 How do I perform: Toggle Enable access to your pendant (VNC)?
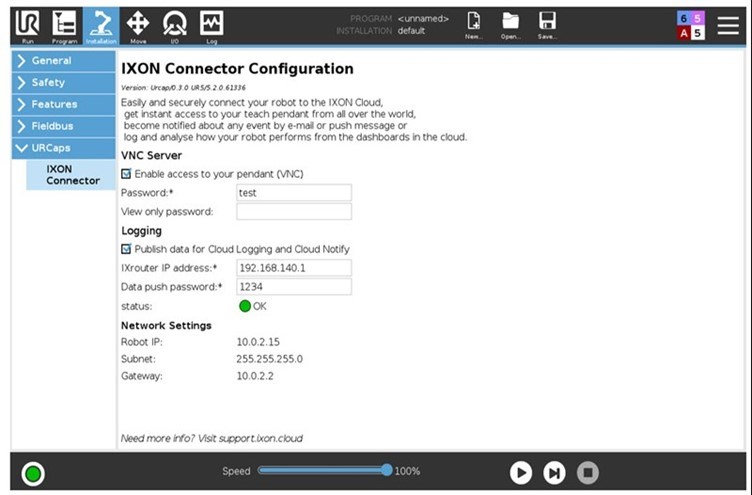click(x=126, y=174)
